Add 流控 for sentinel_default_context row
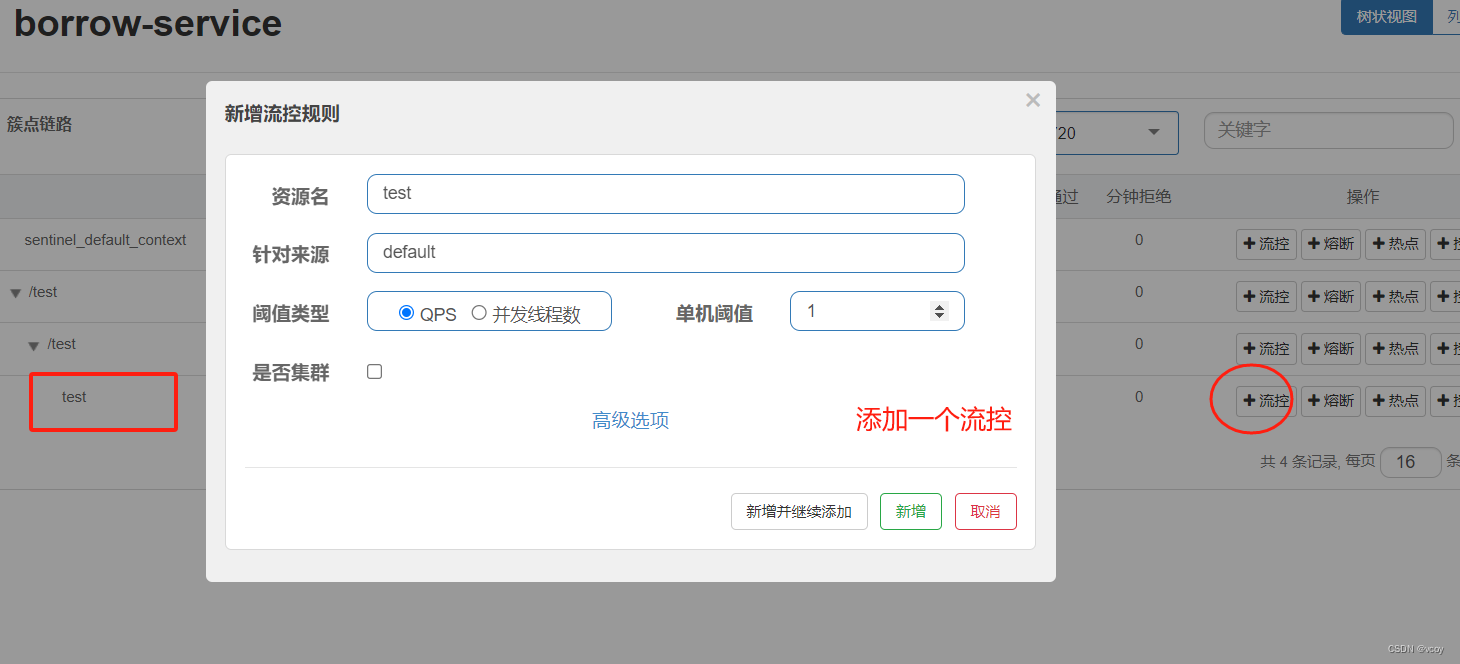The width and height of the screenshot is (1460, 664). [x=1266, y=244]
